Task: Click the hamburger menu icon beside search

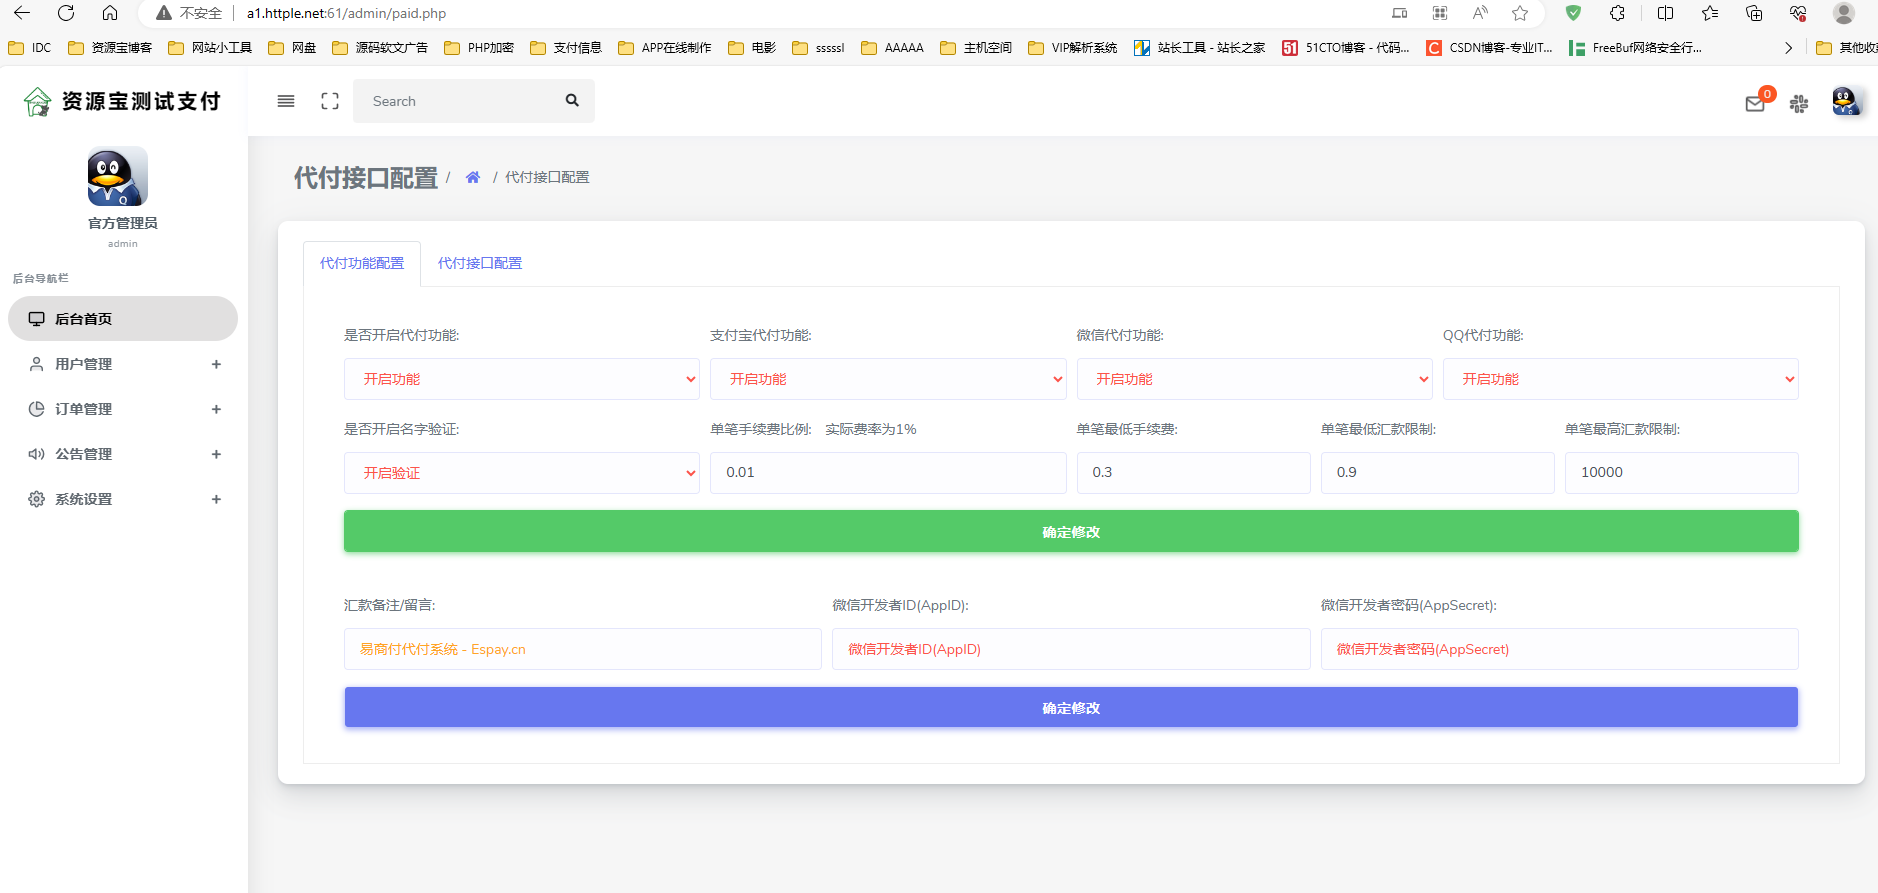Action: click(286, 101)
